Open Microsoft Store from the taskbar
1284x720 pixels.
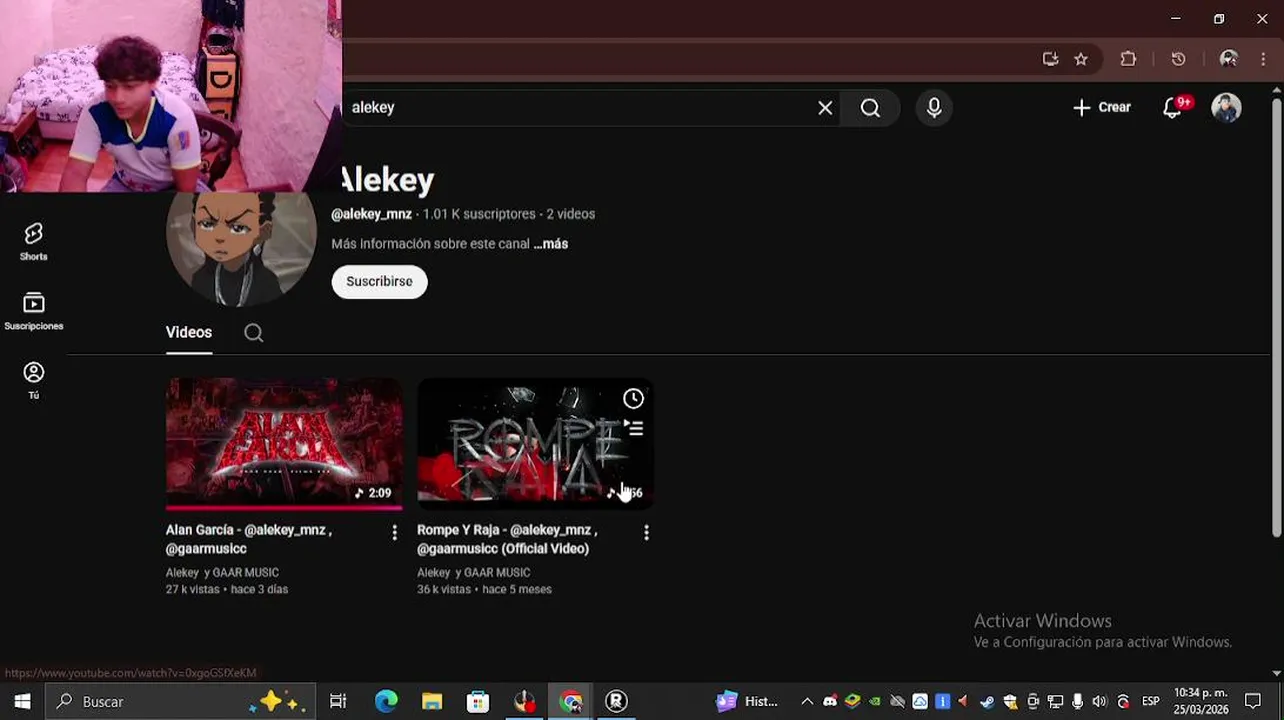(x=478, y=702)
